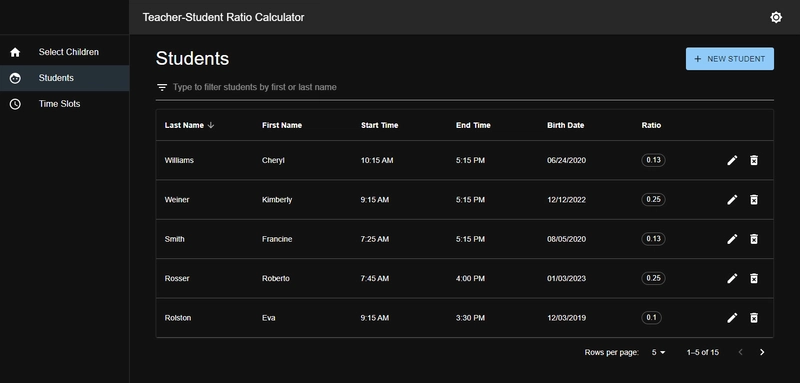Edit the Rolston student row

[x=732, y=318]
